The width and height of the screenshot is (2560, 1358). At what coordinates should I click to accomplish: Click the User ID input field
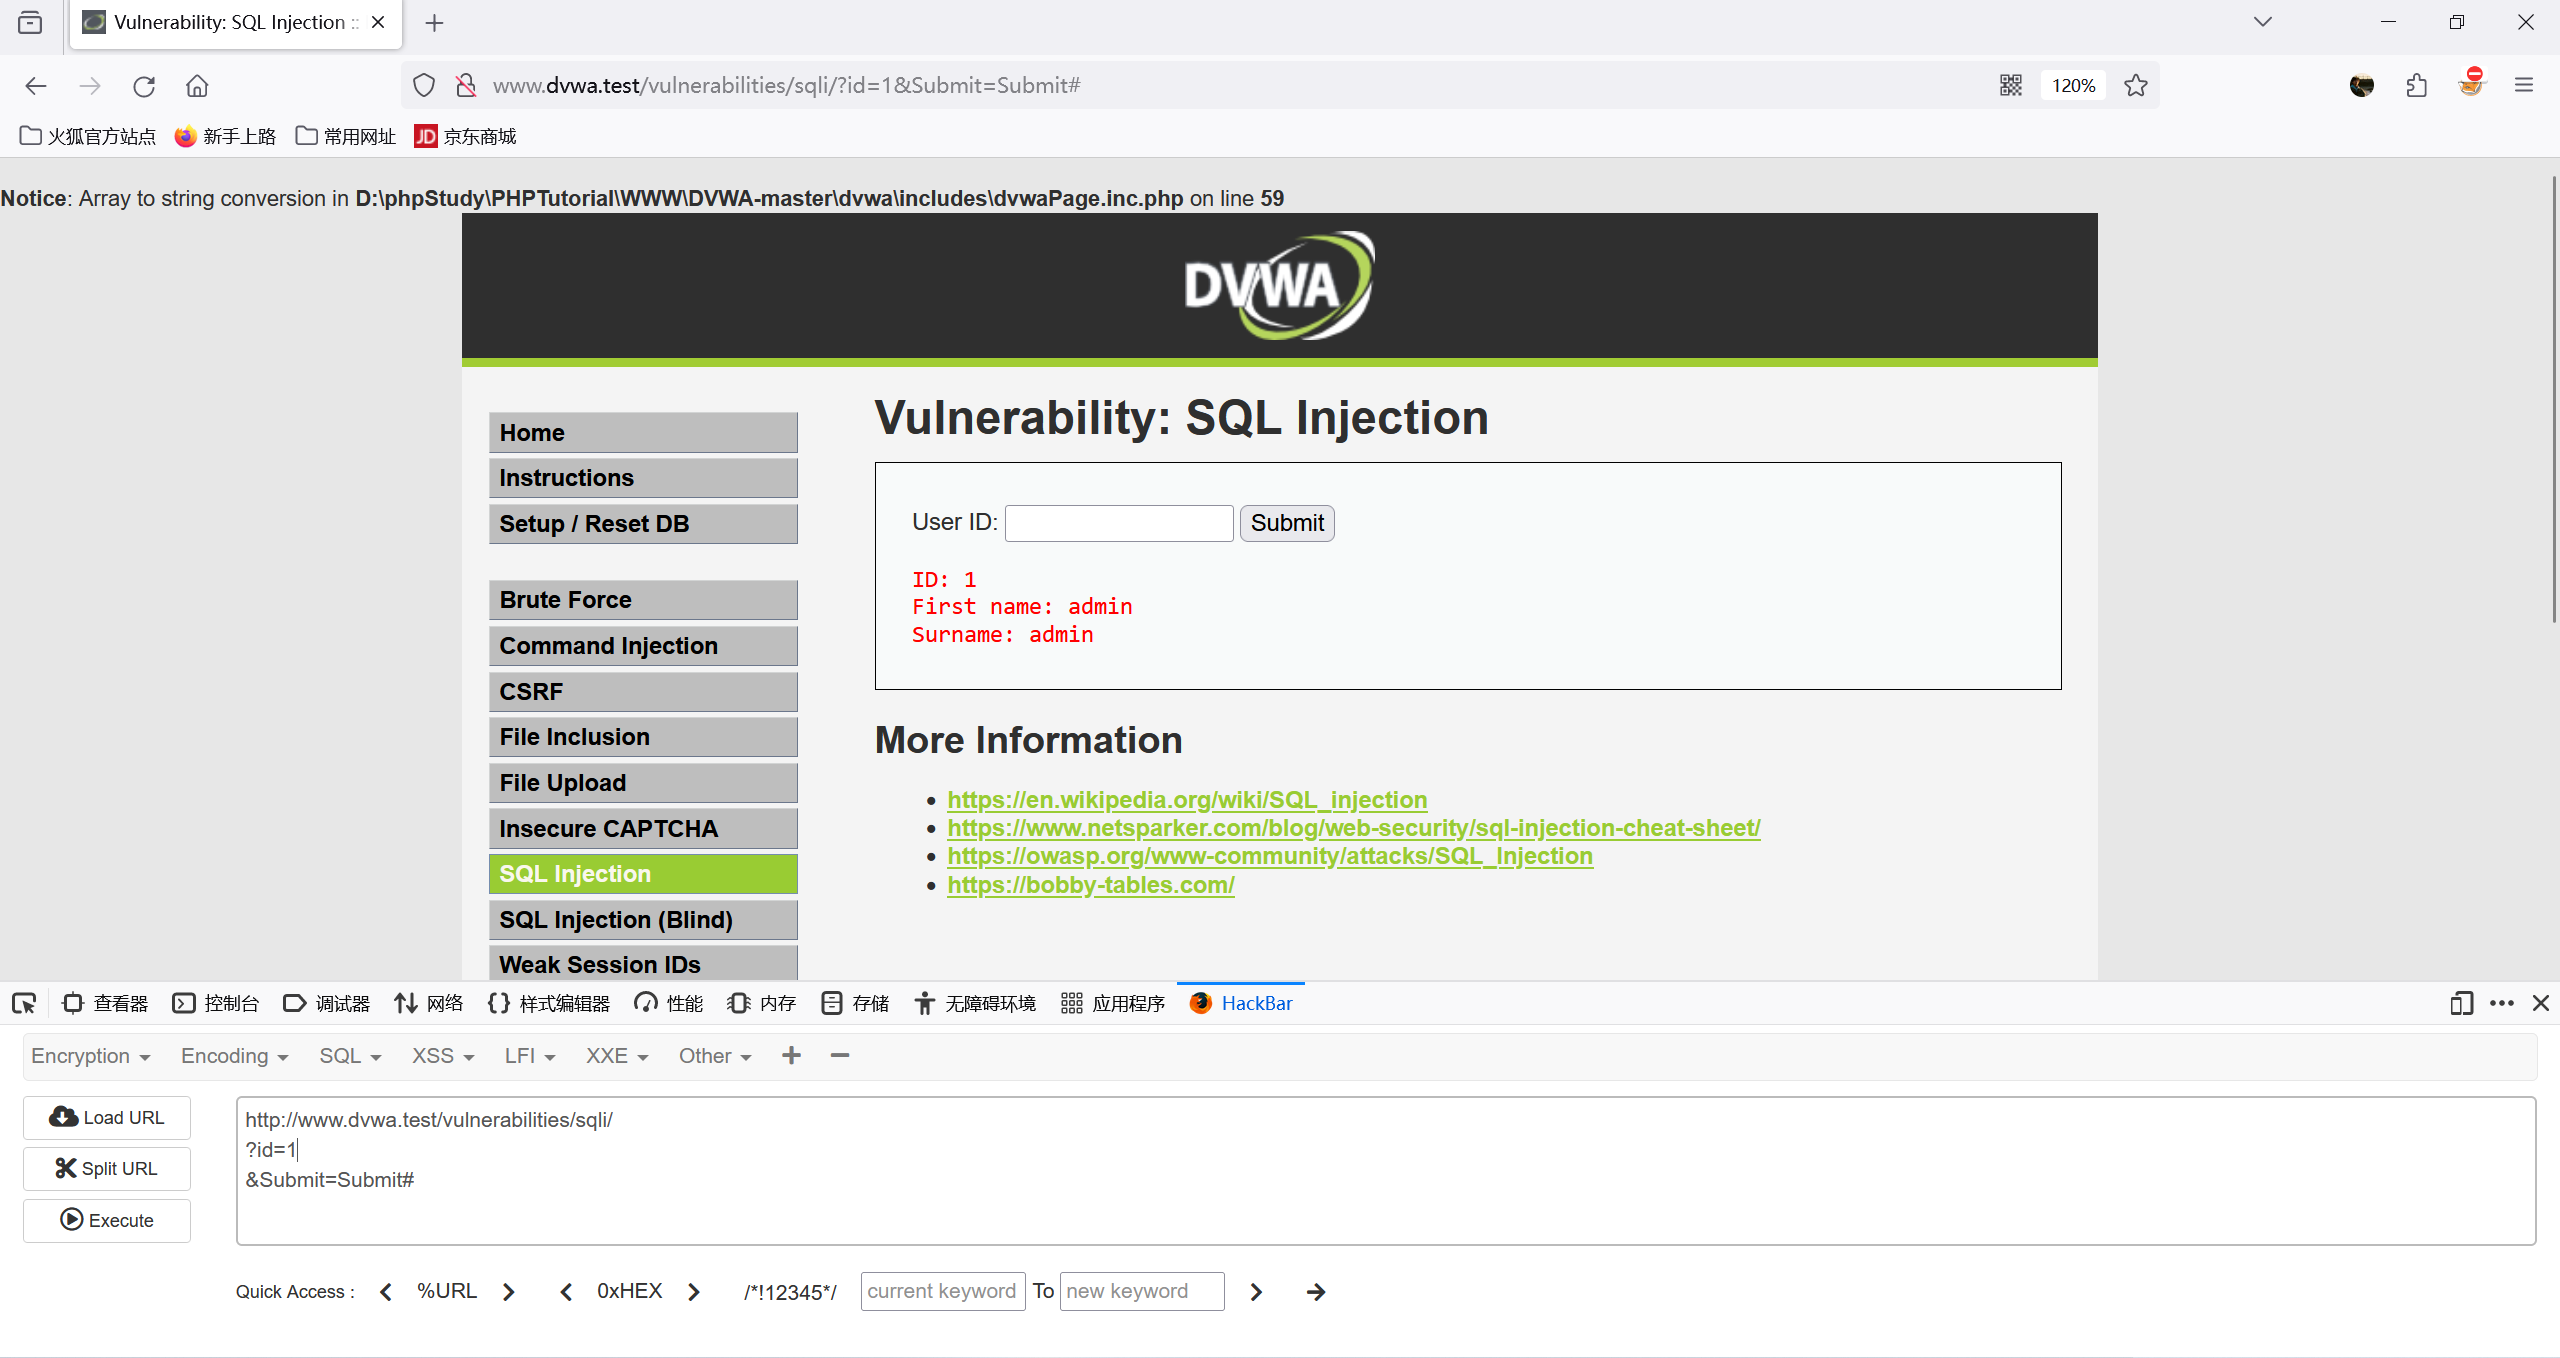pyautogui.click(x=1119, y=523)
